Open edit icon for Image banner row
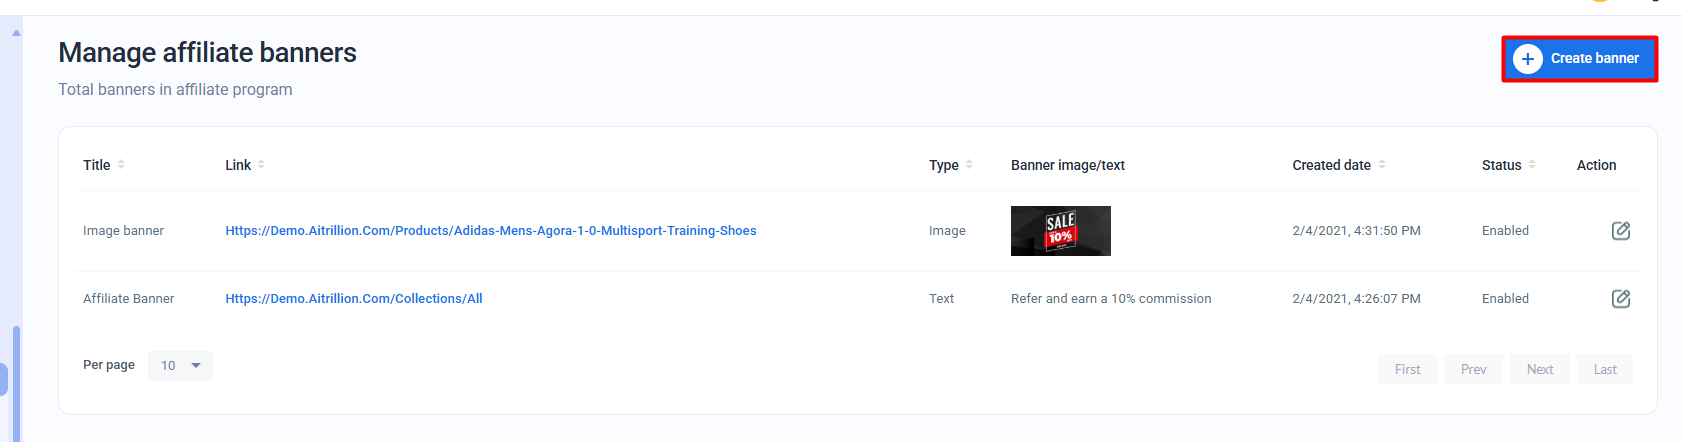 (x=1620, y=231)
